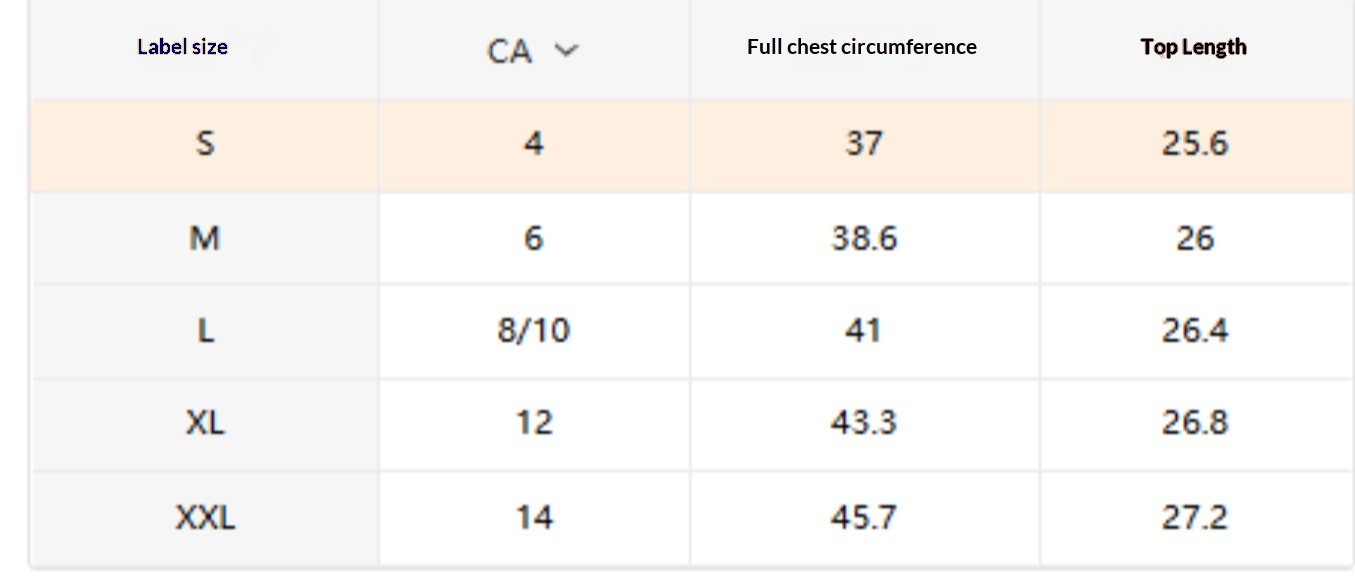Select the highlighted S size row
This screenshot has width=1355, height=587.
[x=204, y=144]
